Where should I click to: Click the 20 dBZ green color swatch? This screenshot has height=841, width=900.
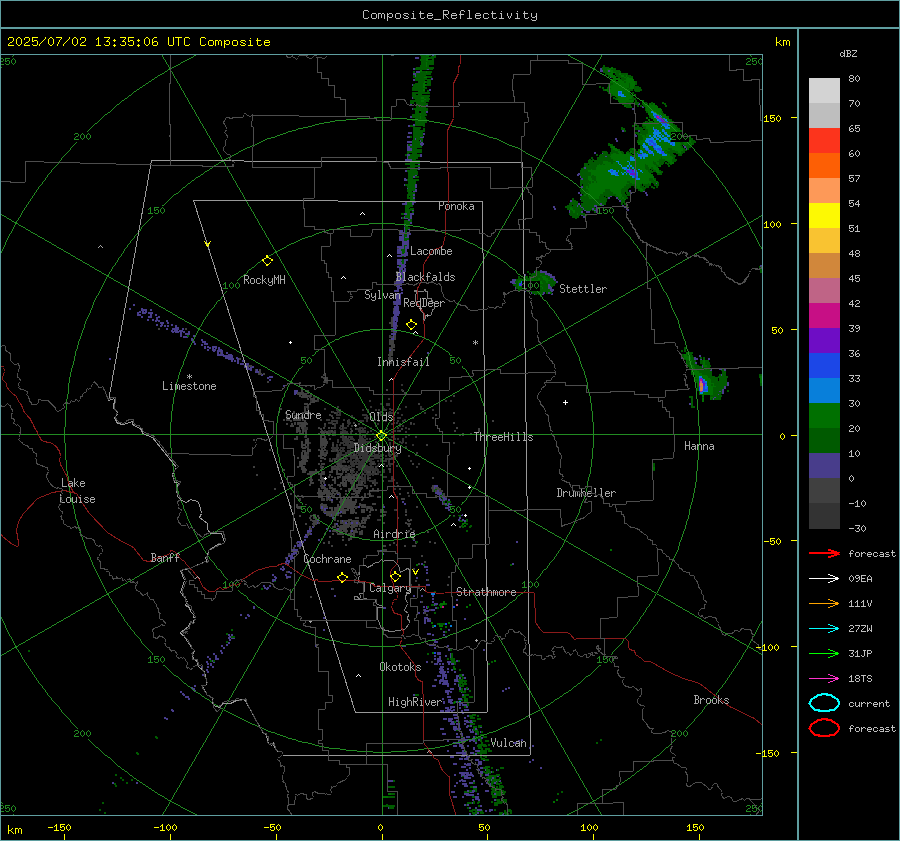coord(824,415)
